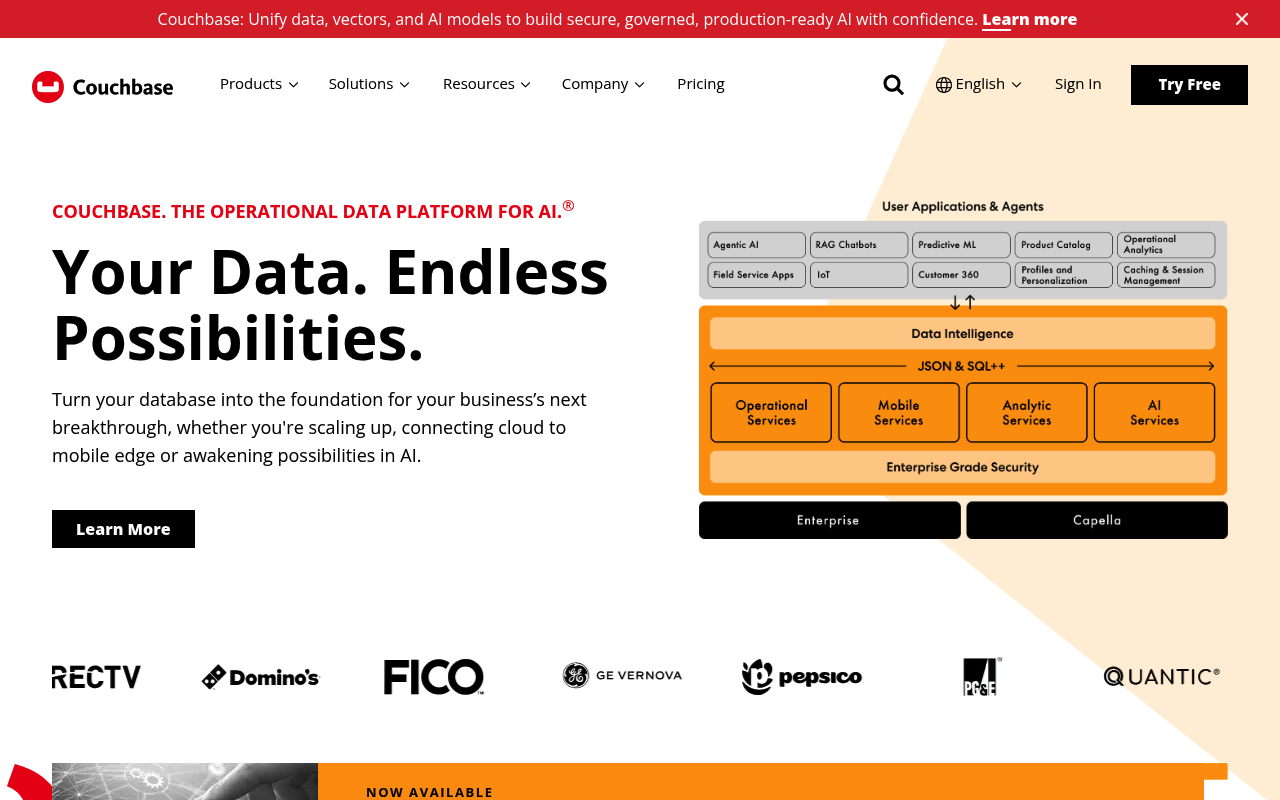Click the Domino's logo
The height and width of the screenshot is (800, 1280).
(260, 677)
